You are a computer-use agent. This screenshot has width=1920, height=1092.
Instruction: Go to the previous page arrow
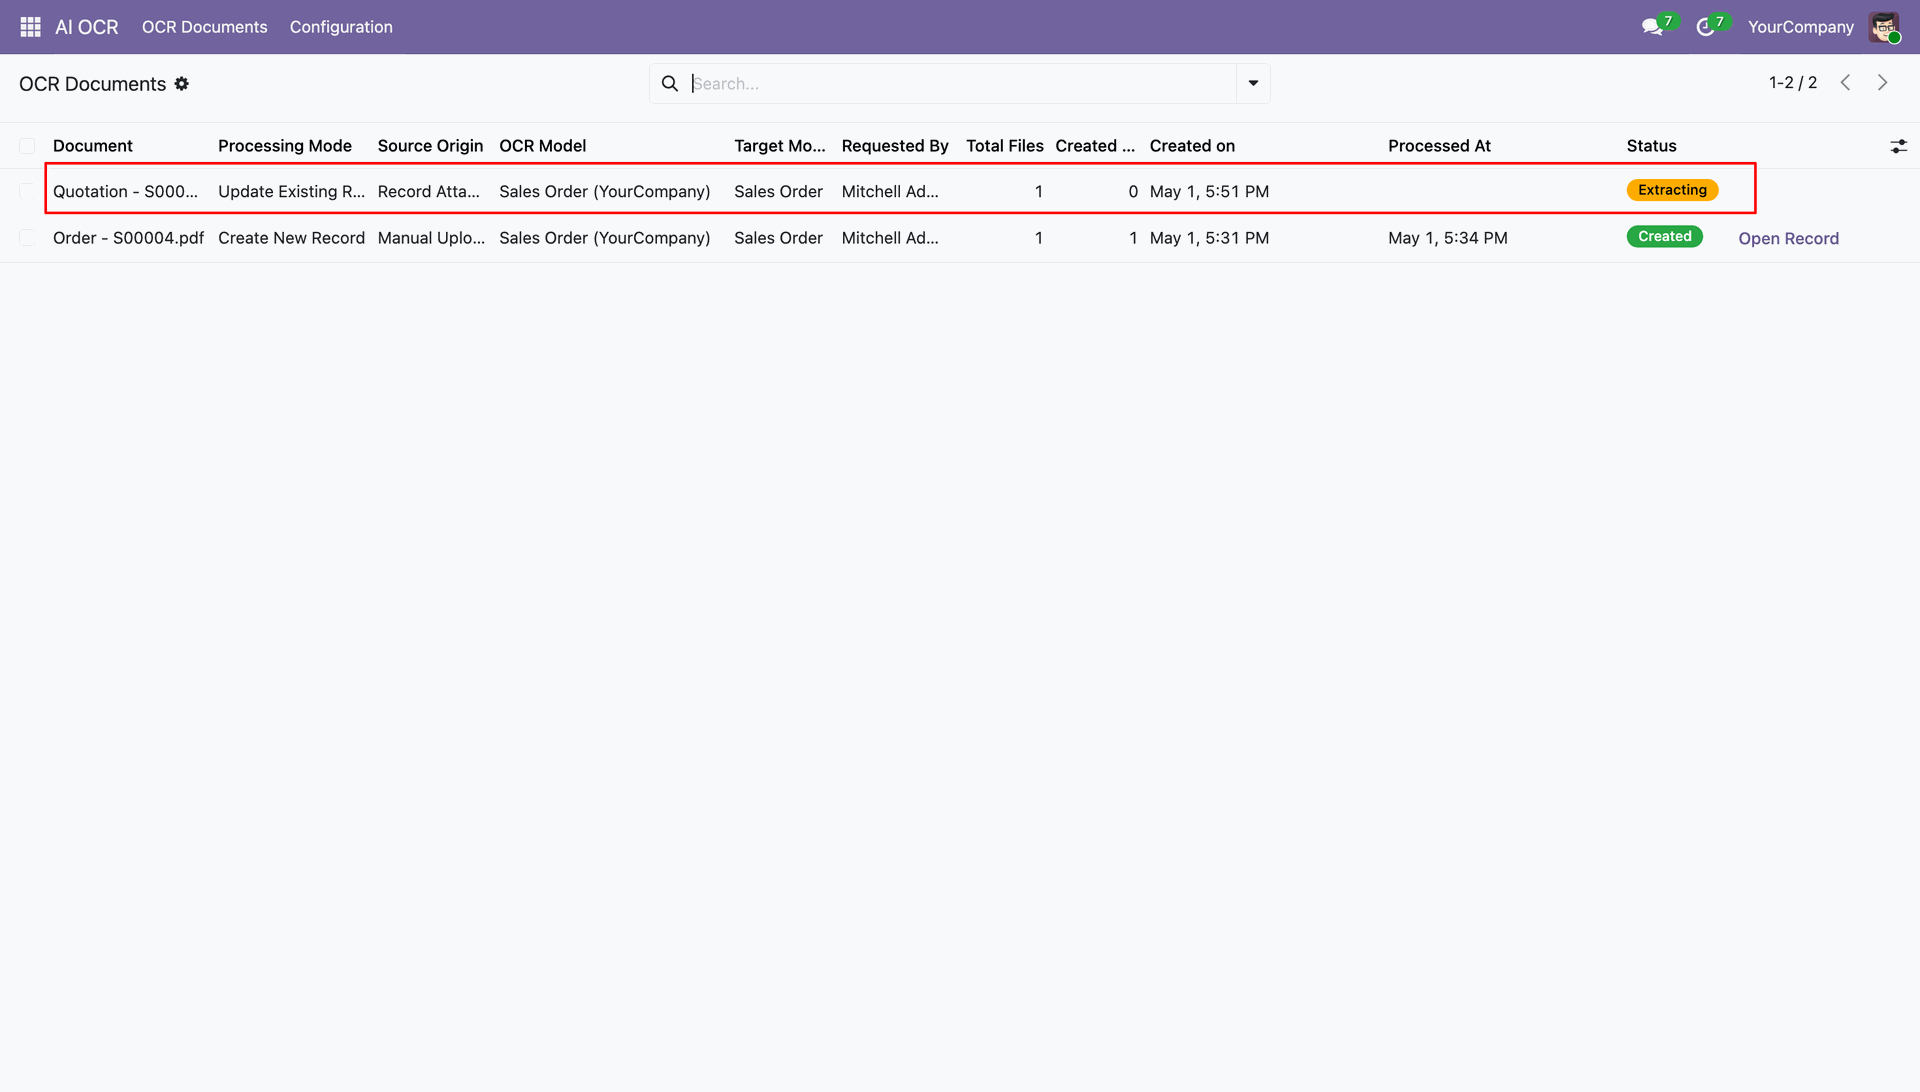pyautogui.click(x=1846, y=83)
